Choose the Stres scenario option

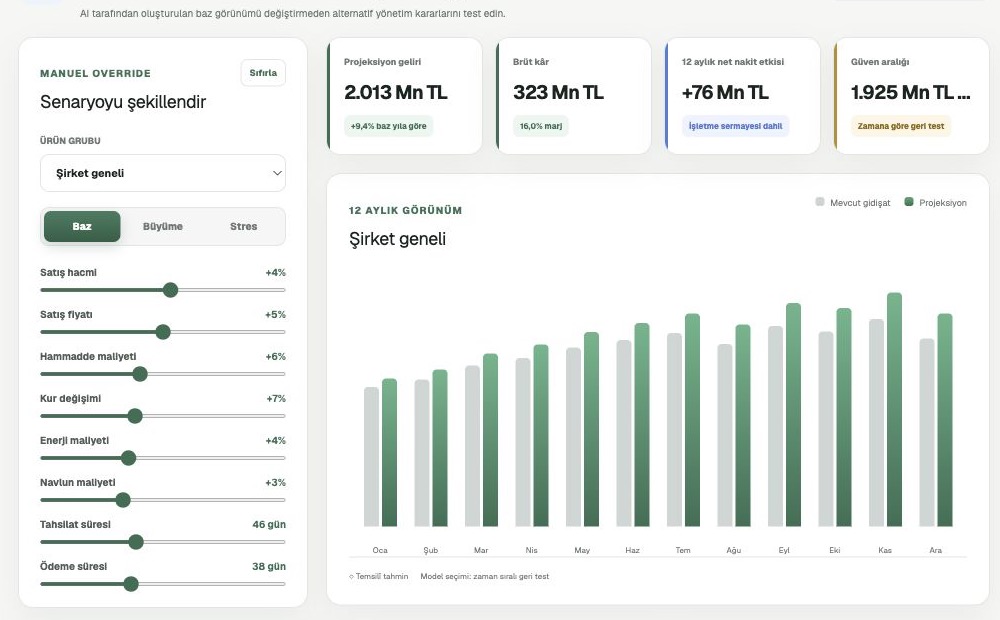click(244, 226)
